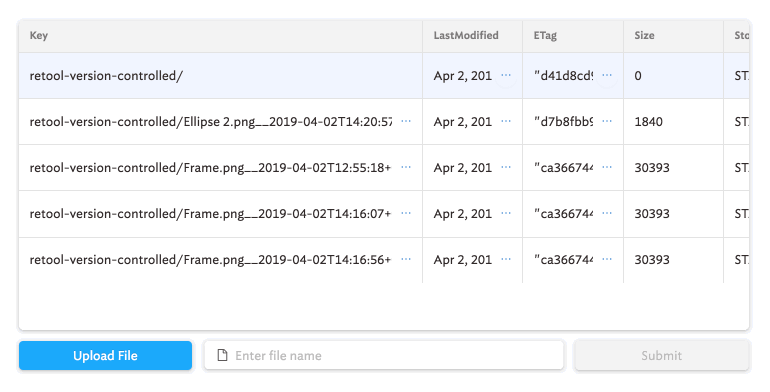
Task: Expand LastModified ellipsis in retool-version-controlled/ row
Action: 506,75
